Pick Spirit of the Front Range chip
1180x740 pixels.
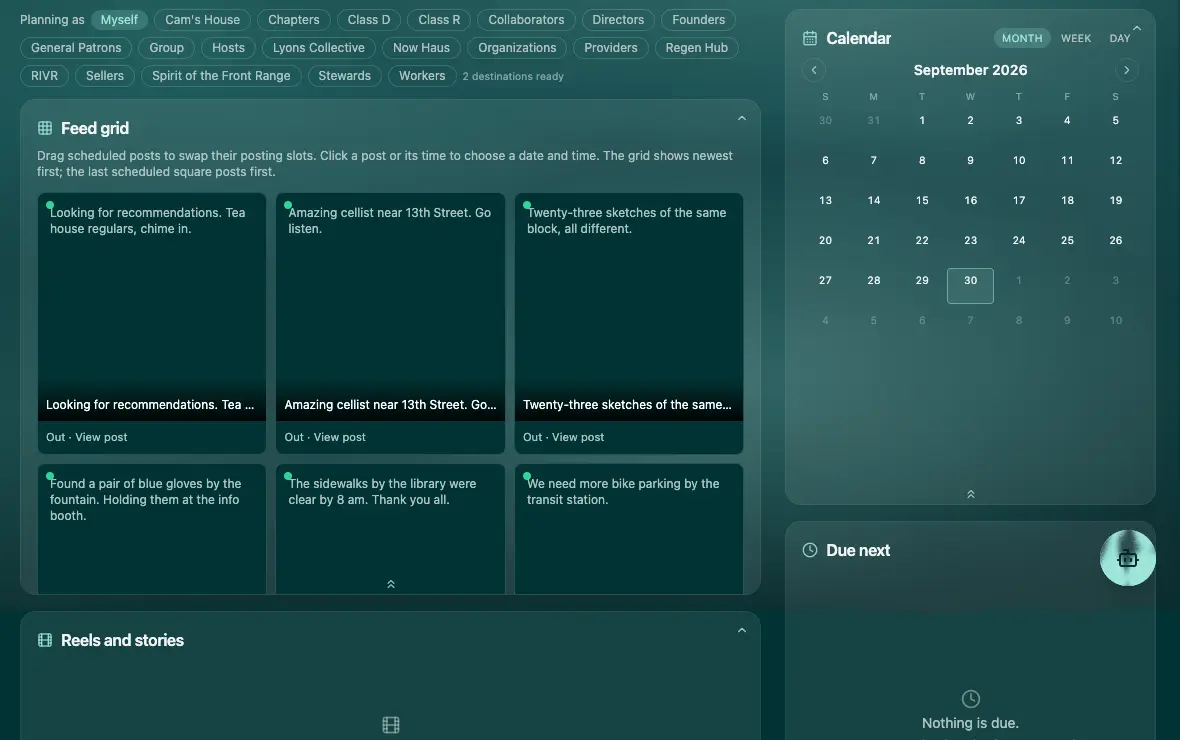[220, 75]
